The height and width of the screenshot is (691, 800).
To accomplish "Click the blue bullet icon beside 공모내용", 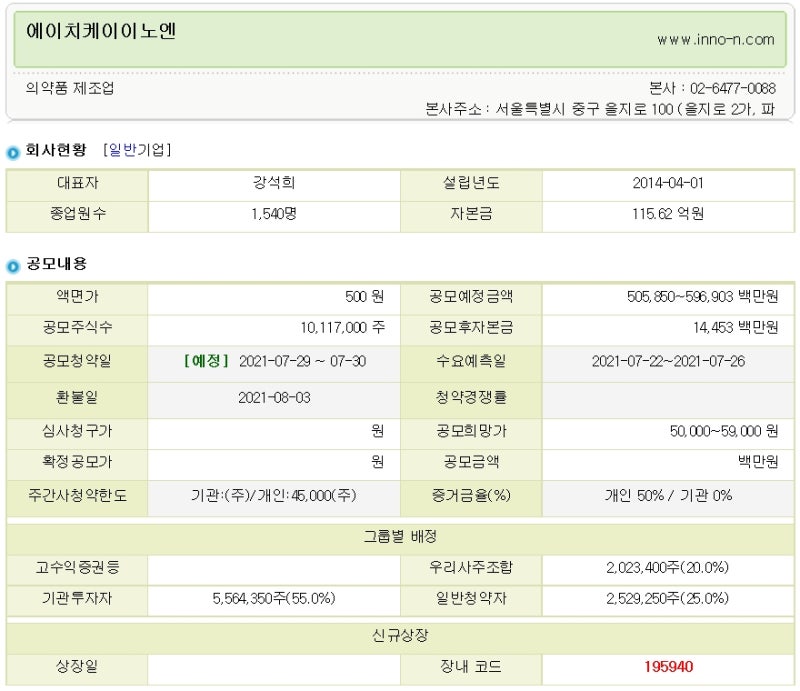I will coord(13,266).
